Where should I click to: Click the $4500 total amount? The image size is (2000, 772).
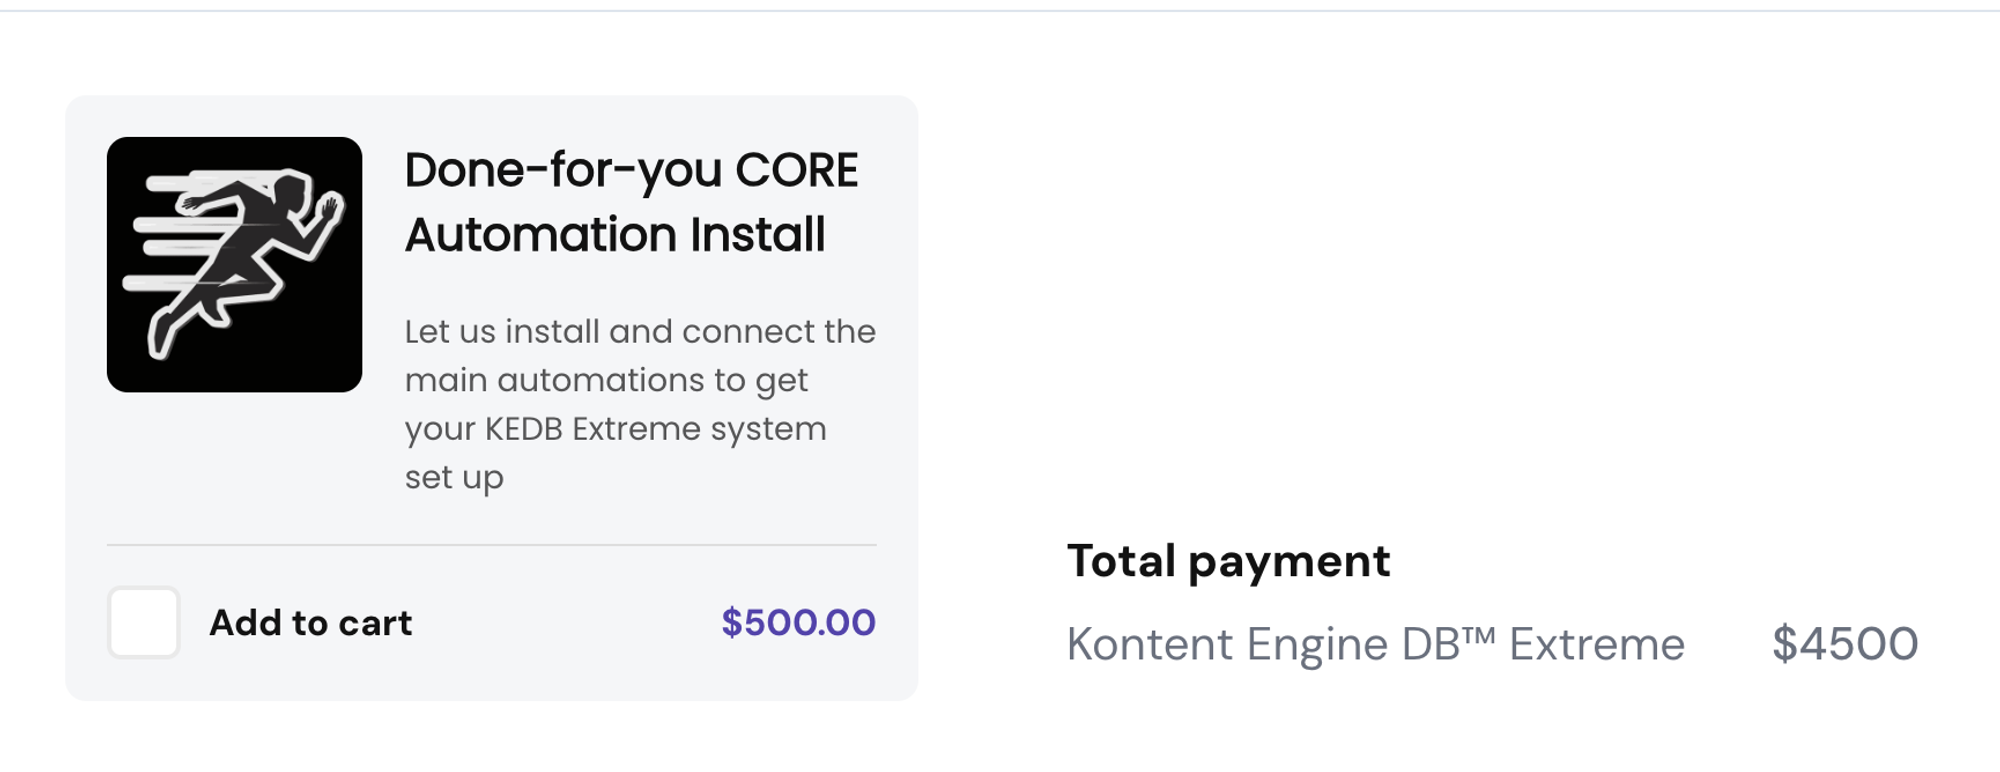tap(1845, 644)
